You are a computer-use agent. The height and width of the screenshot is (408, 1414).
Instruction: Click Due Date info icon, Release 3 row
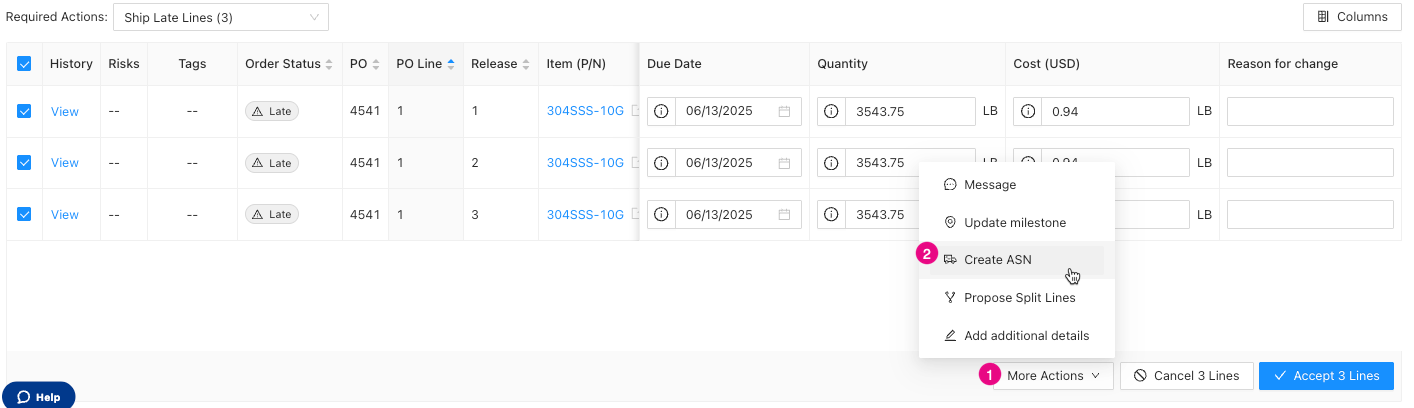point(662,214)
